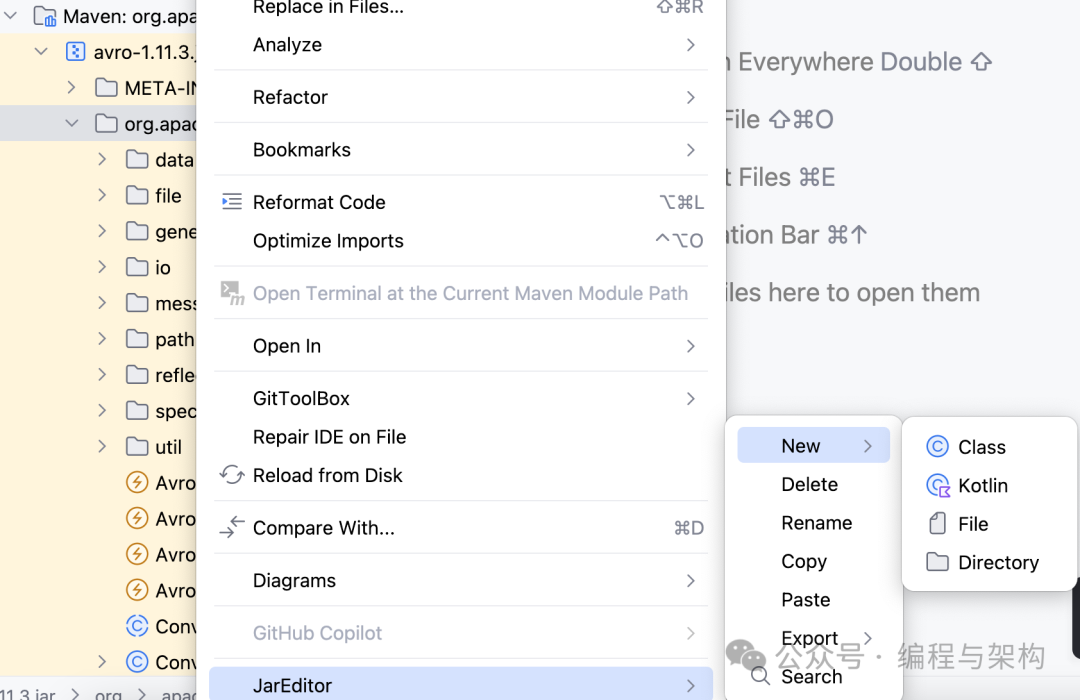Choose Rename from the JarEditor menu

(x=816, y=523)
